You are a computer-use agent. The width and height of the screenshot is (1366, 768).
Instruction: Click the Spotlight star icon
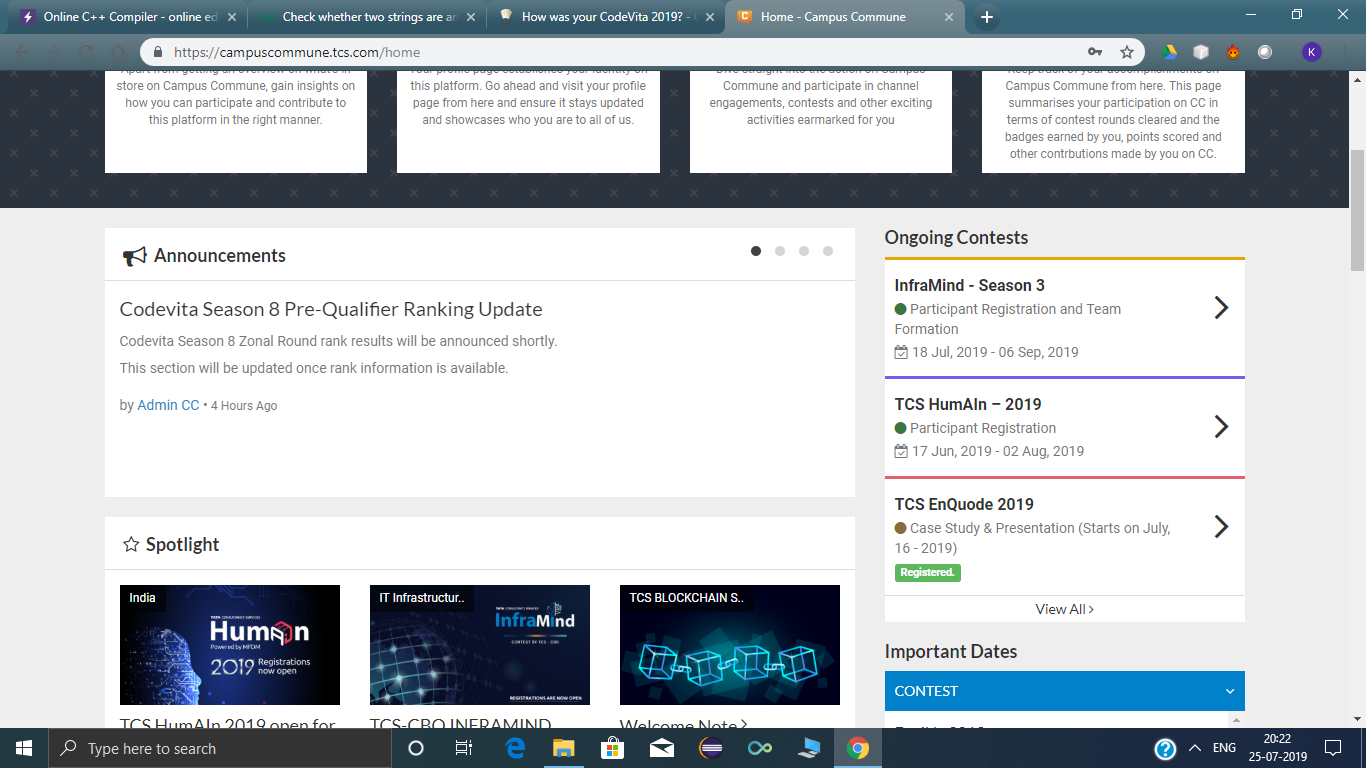click(131, 545)
